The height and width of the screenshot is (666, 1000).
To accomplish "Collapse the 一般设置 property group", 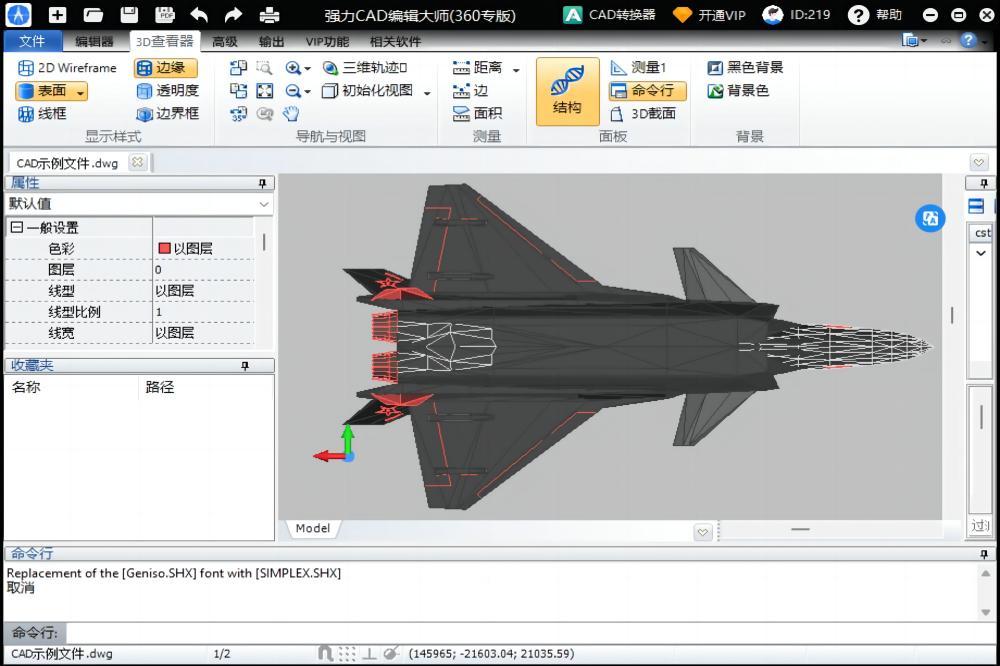I will [16, 228].
